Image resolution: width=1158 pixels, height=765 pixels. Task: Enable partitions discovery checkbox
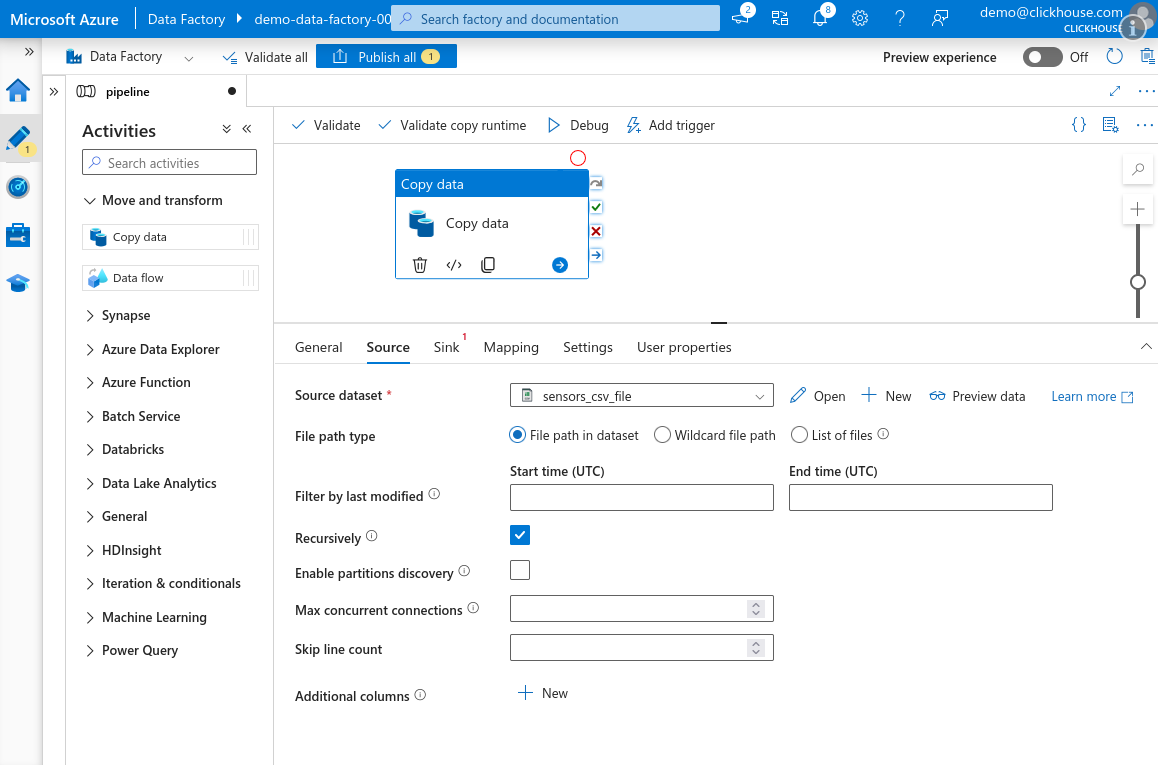click(x=520, y=571)
